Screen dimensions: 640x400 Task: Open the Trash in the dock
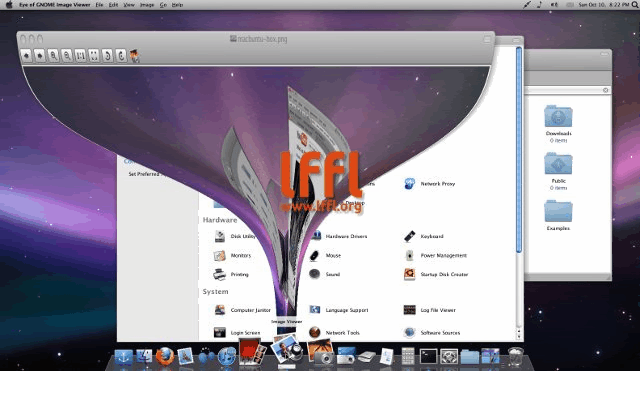tap(515, 354)
